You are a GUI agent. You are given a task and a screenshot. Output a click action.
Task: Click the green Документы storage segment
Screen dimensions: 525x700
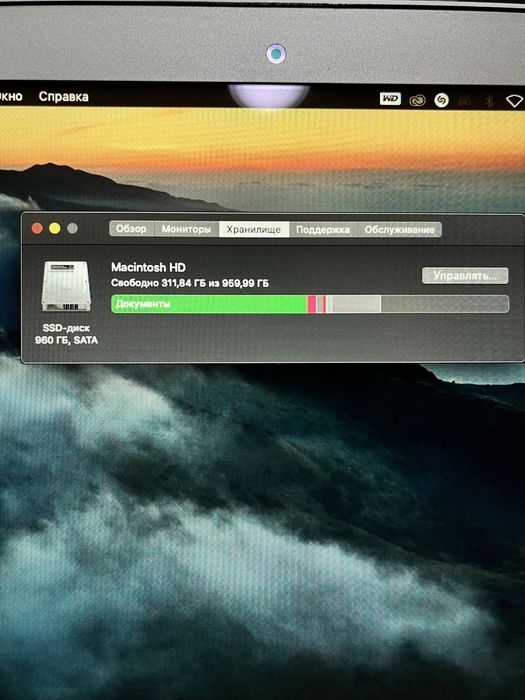(x=209, y=304)
